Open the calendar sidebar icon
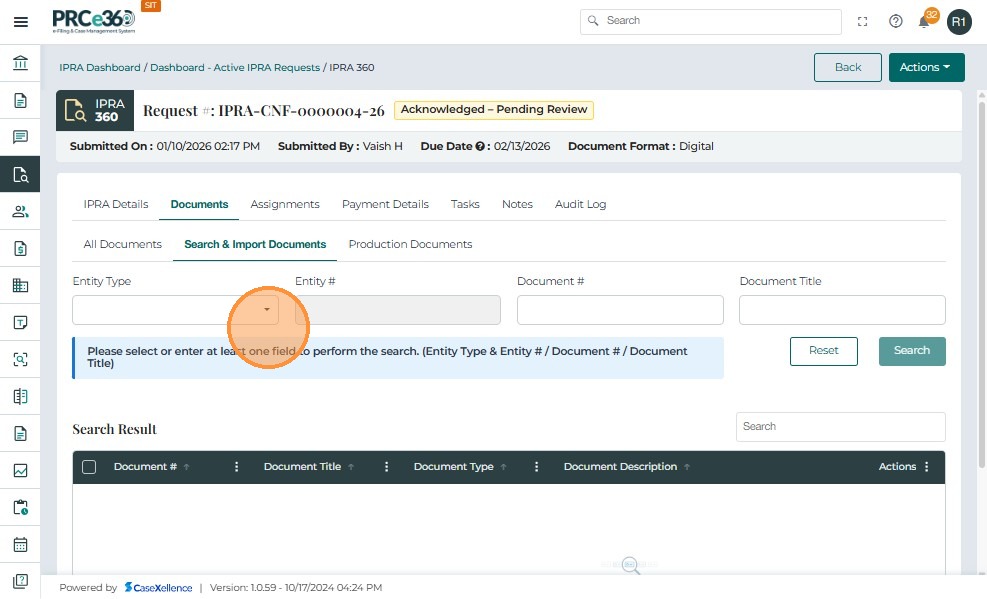The height and width of the screenshot is (599, 987). point(20,544)
